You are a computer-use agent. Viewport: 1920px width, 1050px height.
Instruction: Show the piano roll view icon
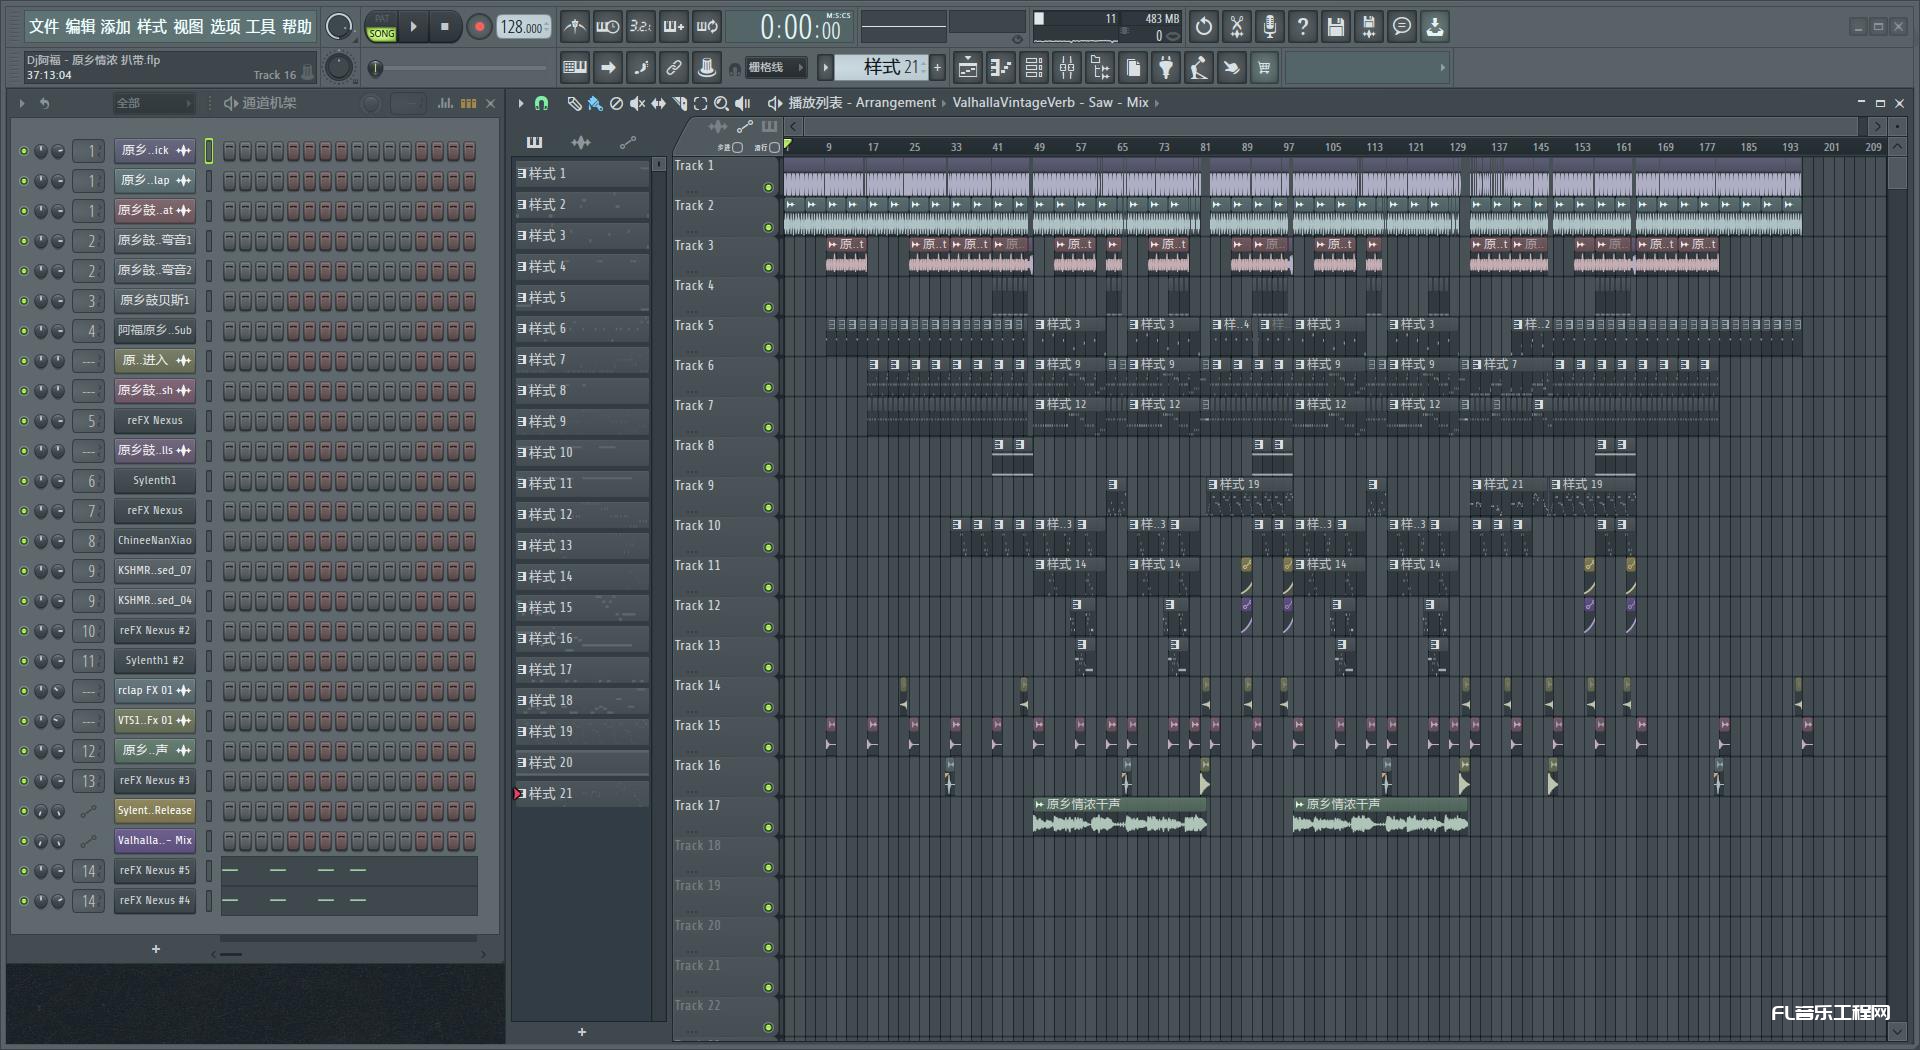(1001, 68)
